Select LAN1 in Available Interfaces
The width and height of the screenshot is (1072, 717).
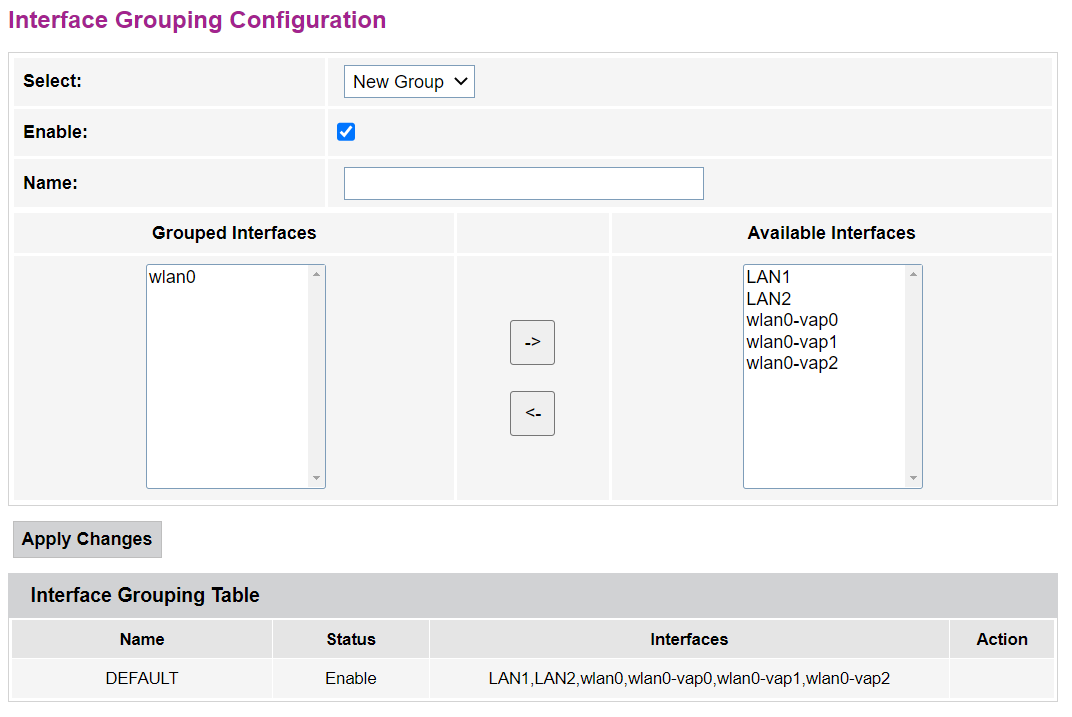click(768, 277)
